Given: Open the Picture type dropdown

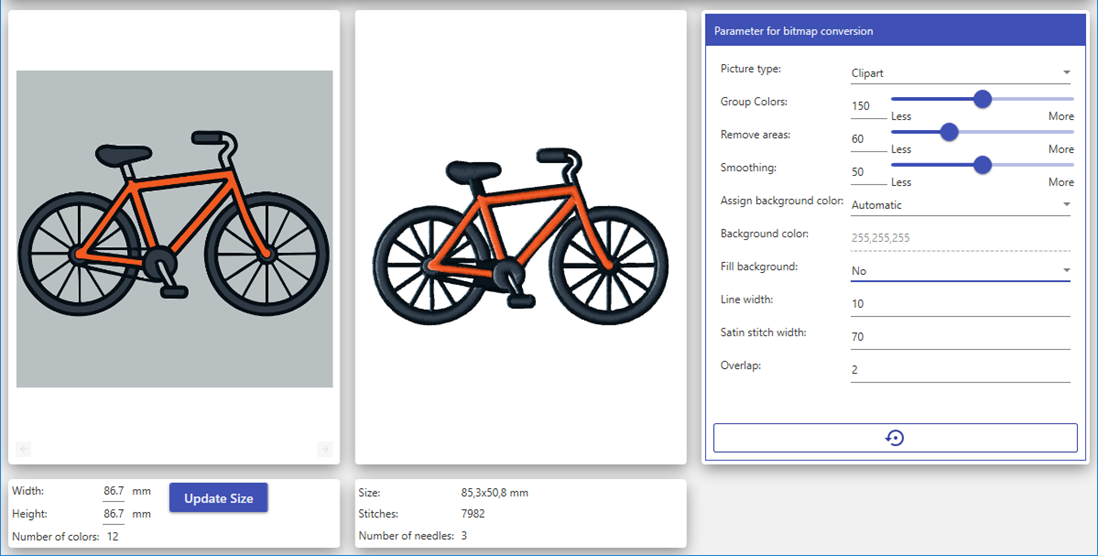Looking at the screenshot, I should [x=960, y=73].
